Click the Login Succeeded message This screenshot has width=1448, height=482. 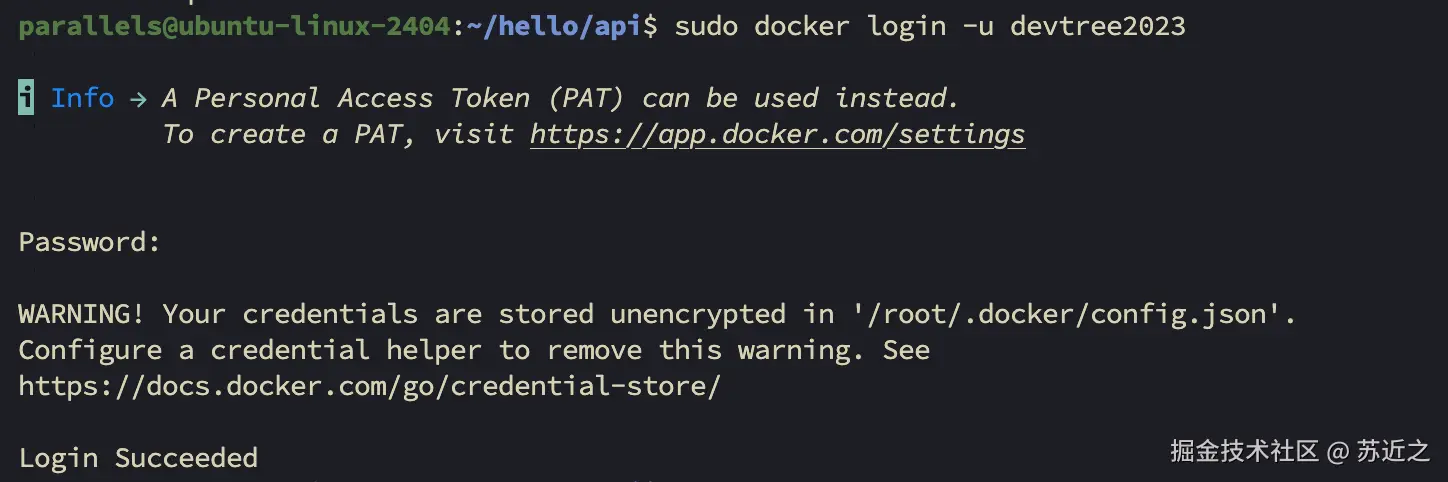coord(138,458)
